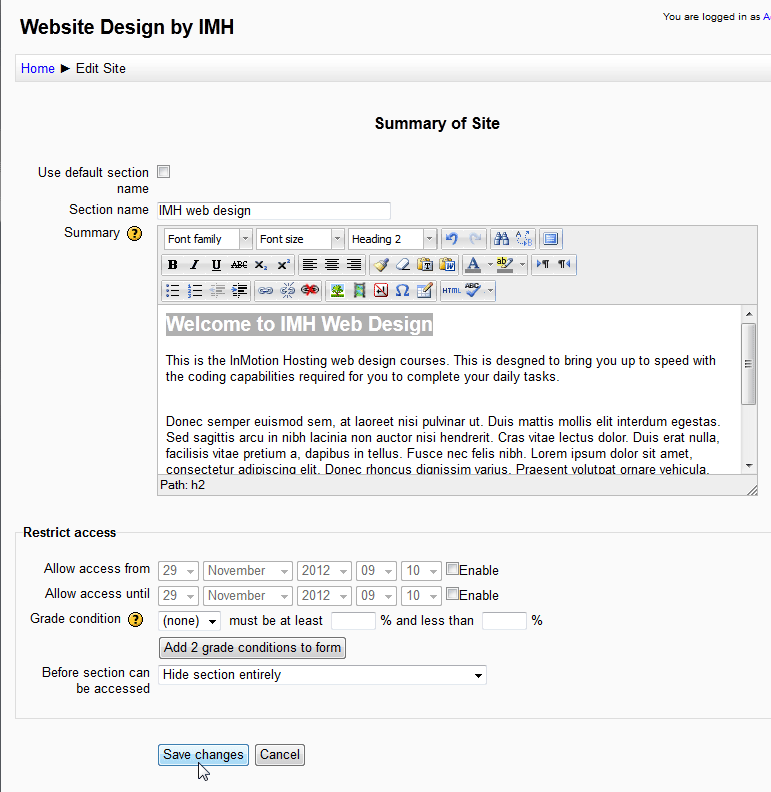Screen dimensions: 771x792
Task: Underline the selected text
Action: tap(216, 265)
